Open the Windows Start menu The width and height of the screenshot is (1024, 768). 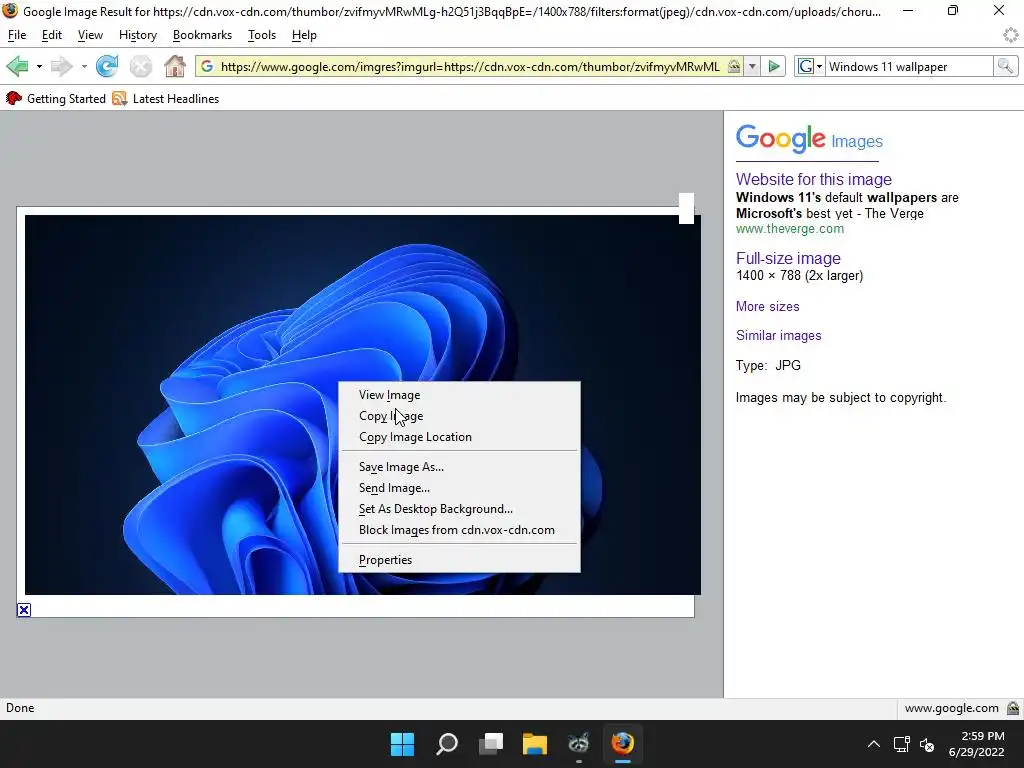pos(402,744)
